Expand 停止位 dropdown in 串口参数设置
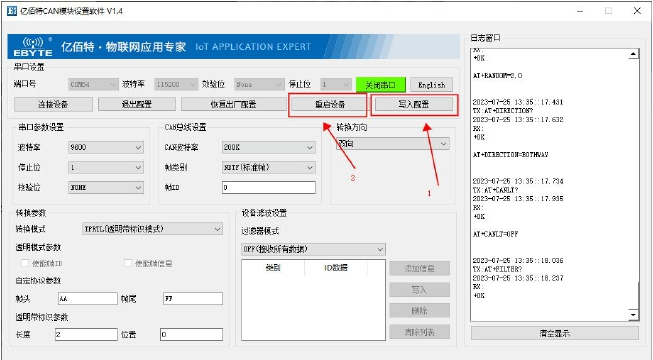 click(106, 168)
